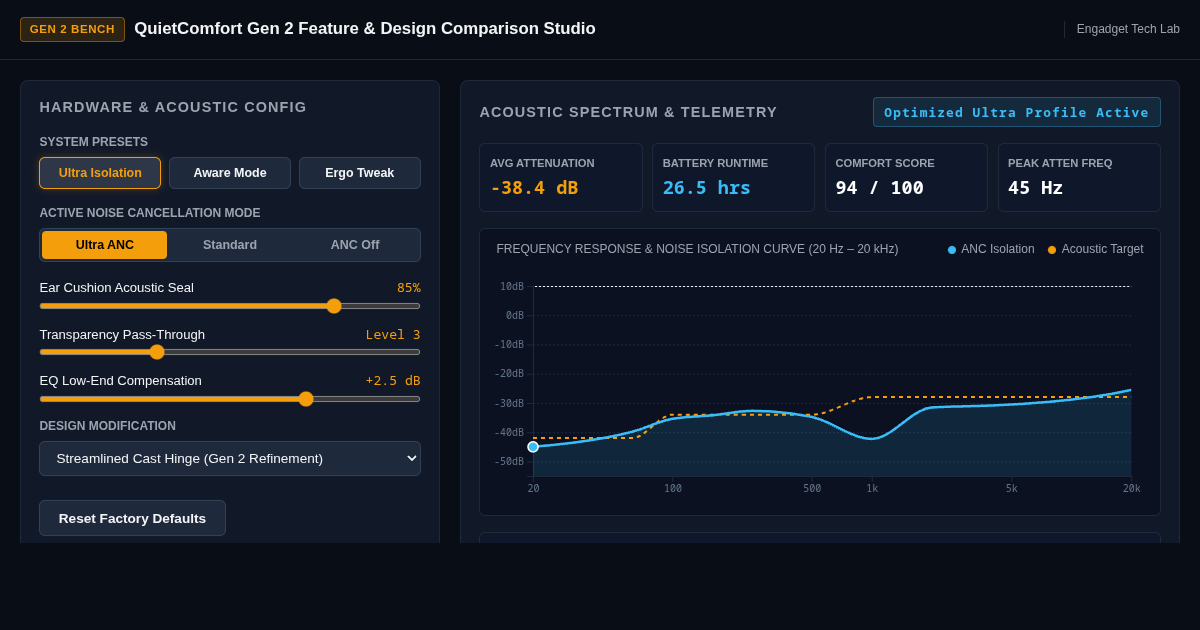Screen dimensions: 1200x630
Task: Click the 20k frequency axis label
Action: (1132, 489)
